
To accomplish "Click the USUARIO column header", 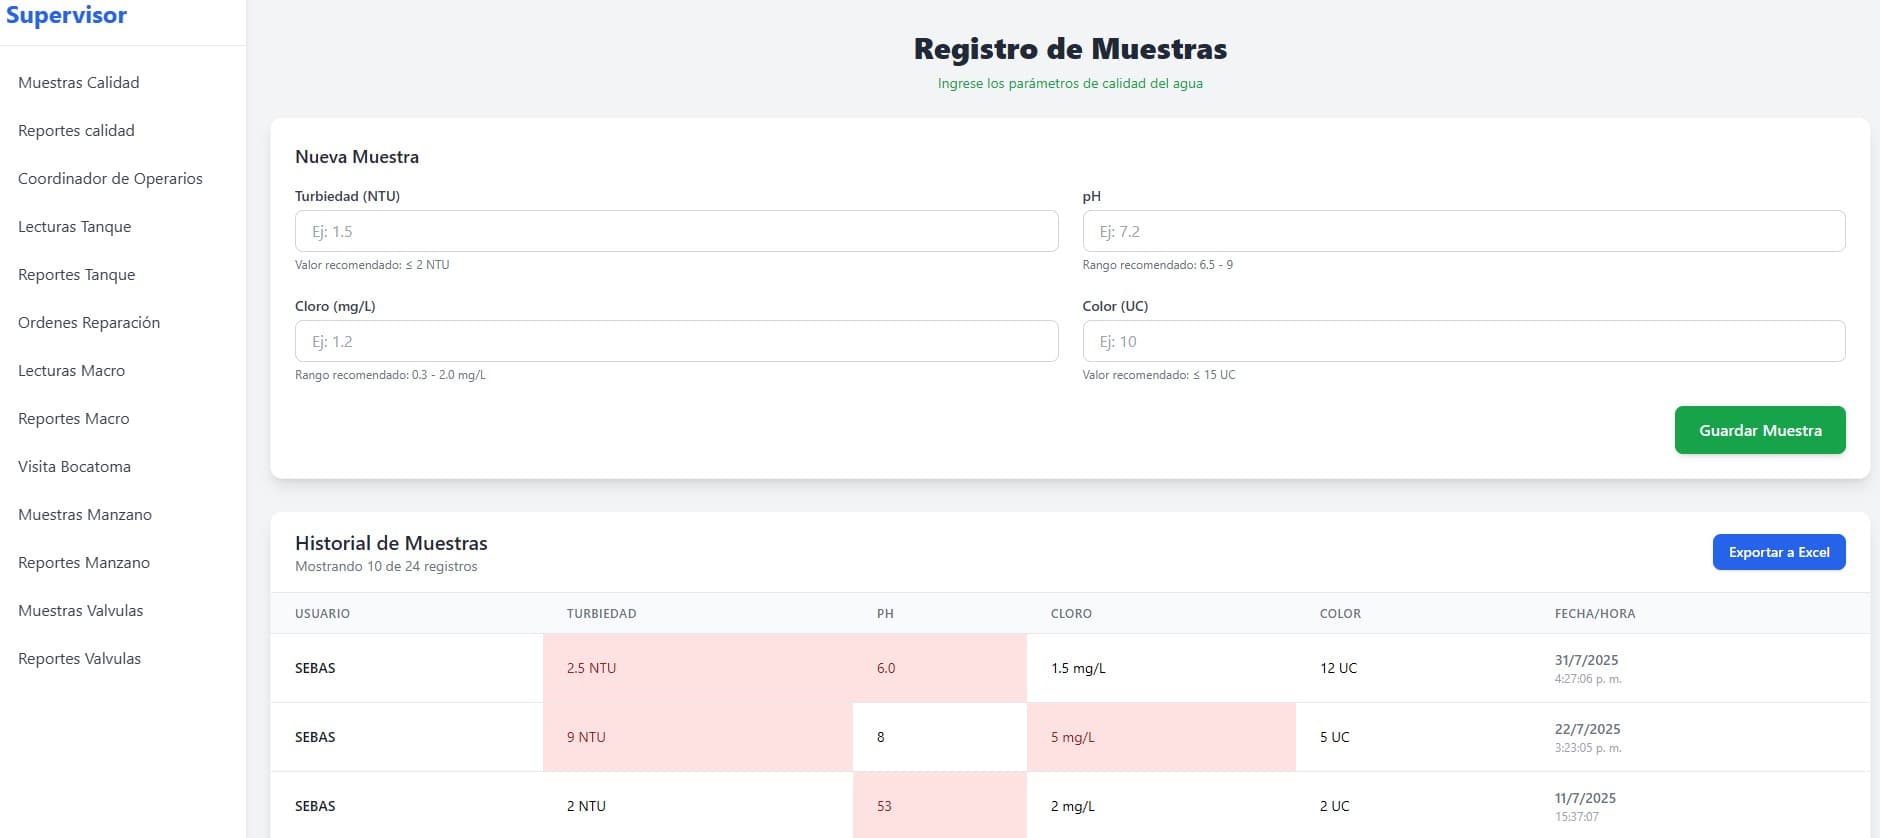I will [322, 614].
